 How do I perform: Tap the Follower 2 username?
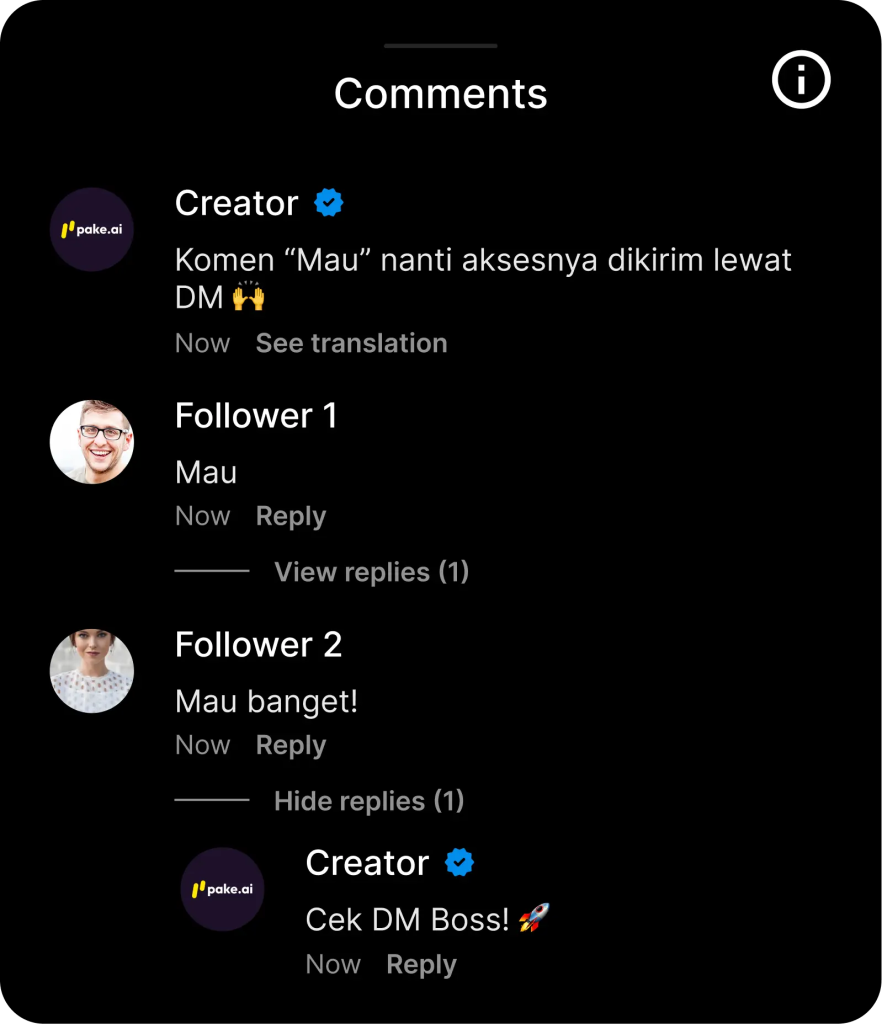(258, 645)
